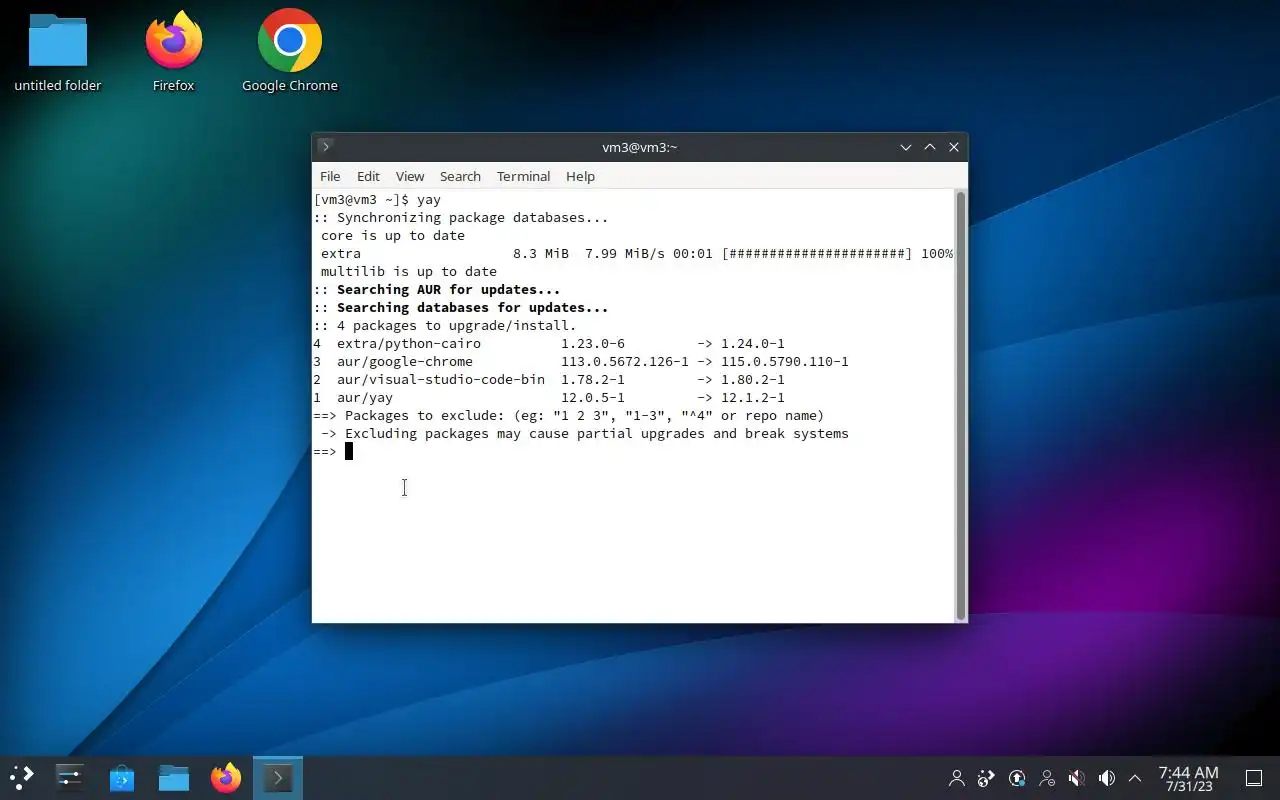The image size is (1280, 800).
Task: Click '4 packages to upgrade/install.' text
Action: [x=456, y=326]
